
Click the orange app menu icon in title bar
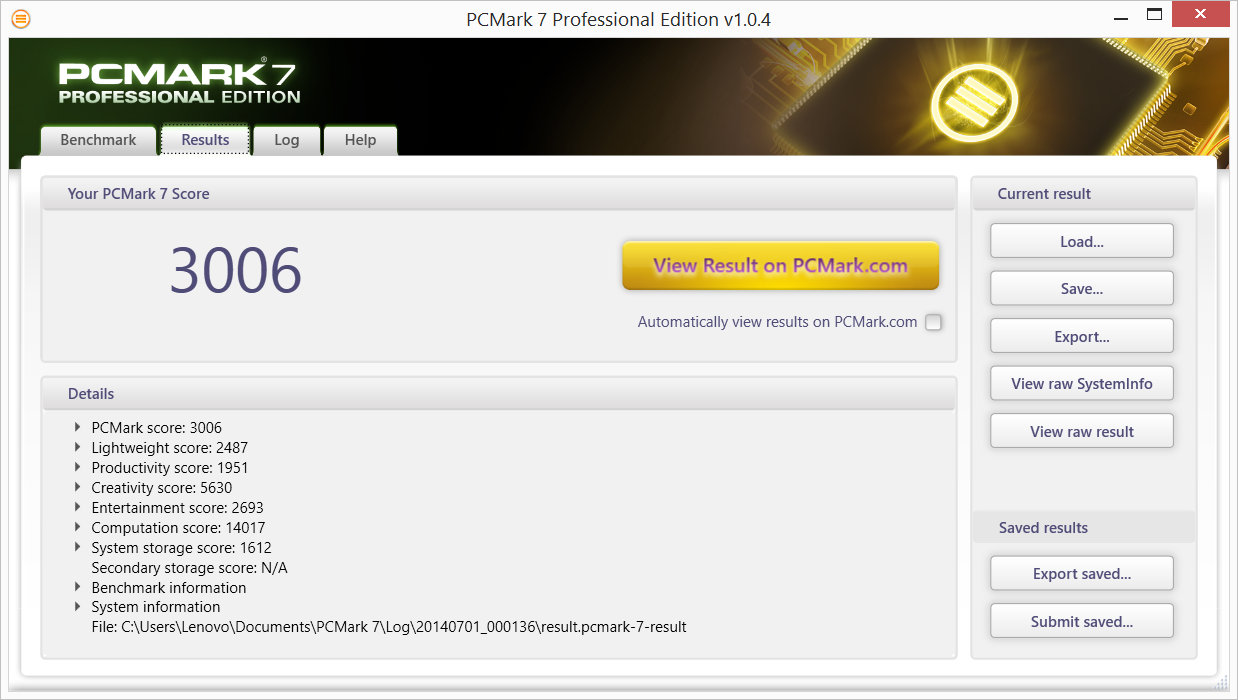point(20,19)
